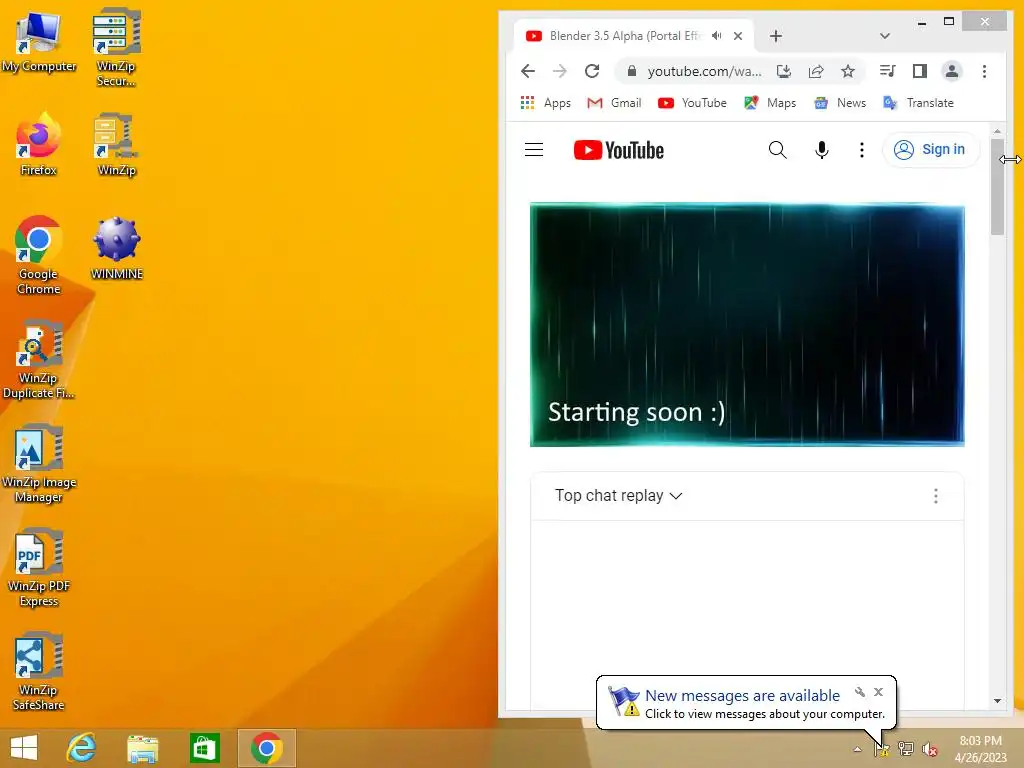The width and height of the screenshot is (1024, 768).
Task: Launch Internet Explorer from taskbar
Action: point(82,748)
